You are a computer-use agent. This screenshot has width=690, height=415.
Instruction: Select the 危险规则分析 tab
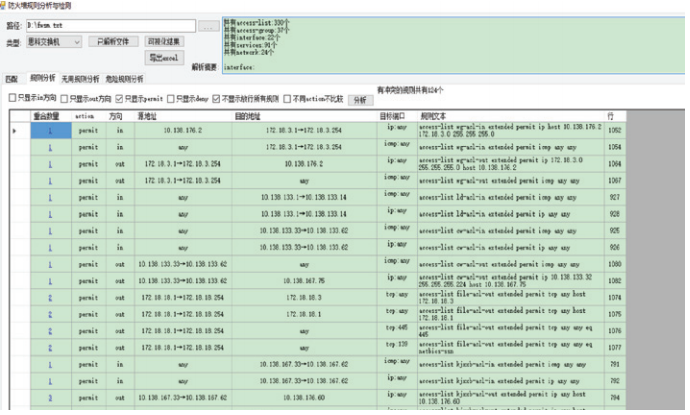tap(124, 78)
